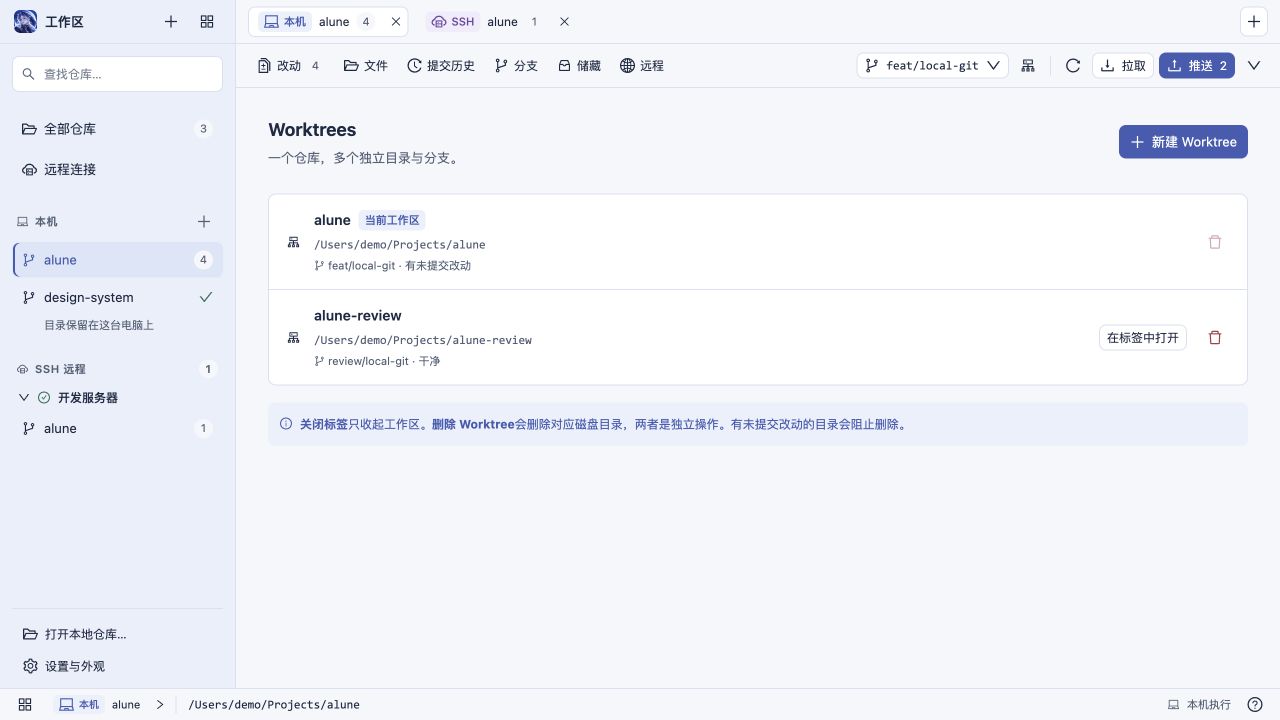Collapse the 开发服务器 group

point(25,398)
